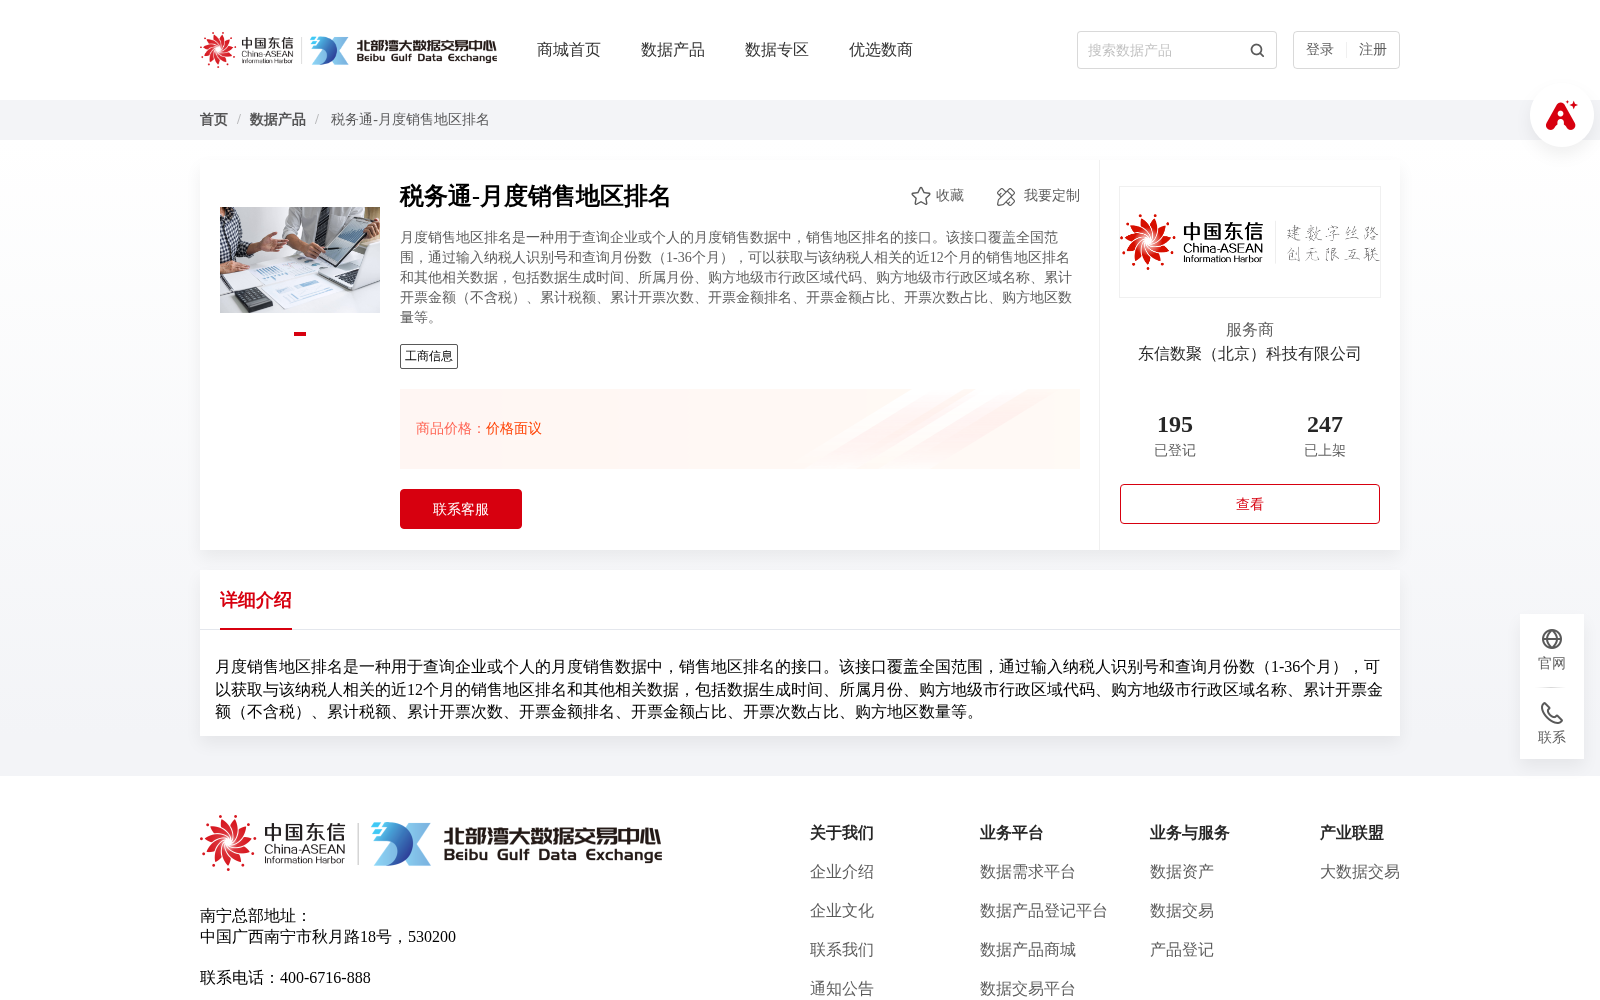Open footer link 数据需求平台

pyautogui.click(x=1028, y=872)
